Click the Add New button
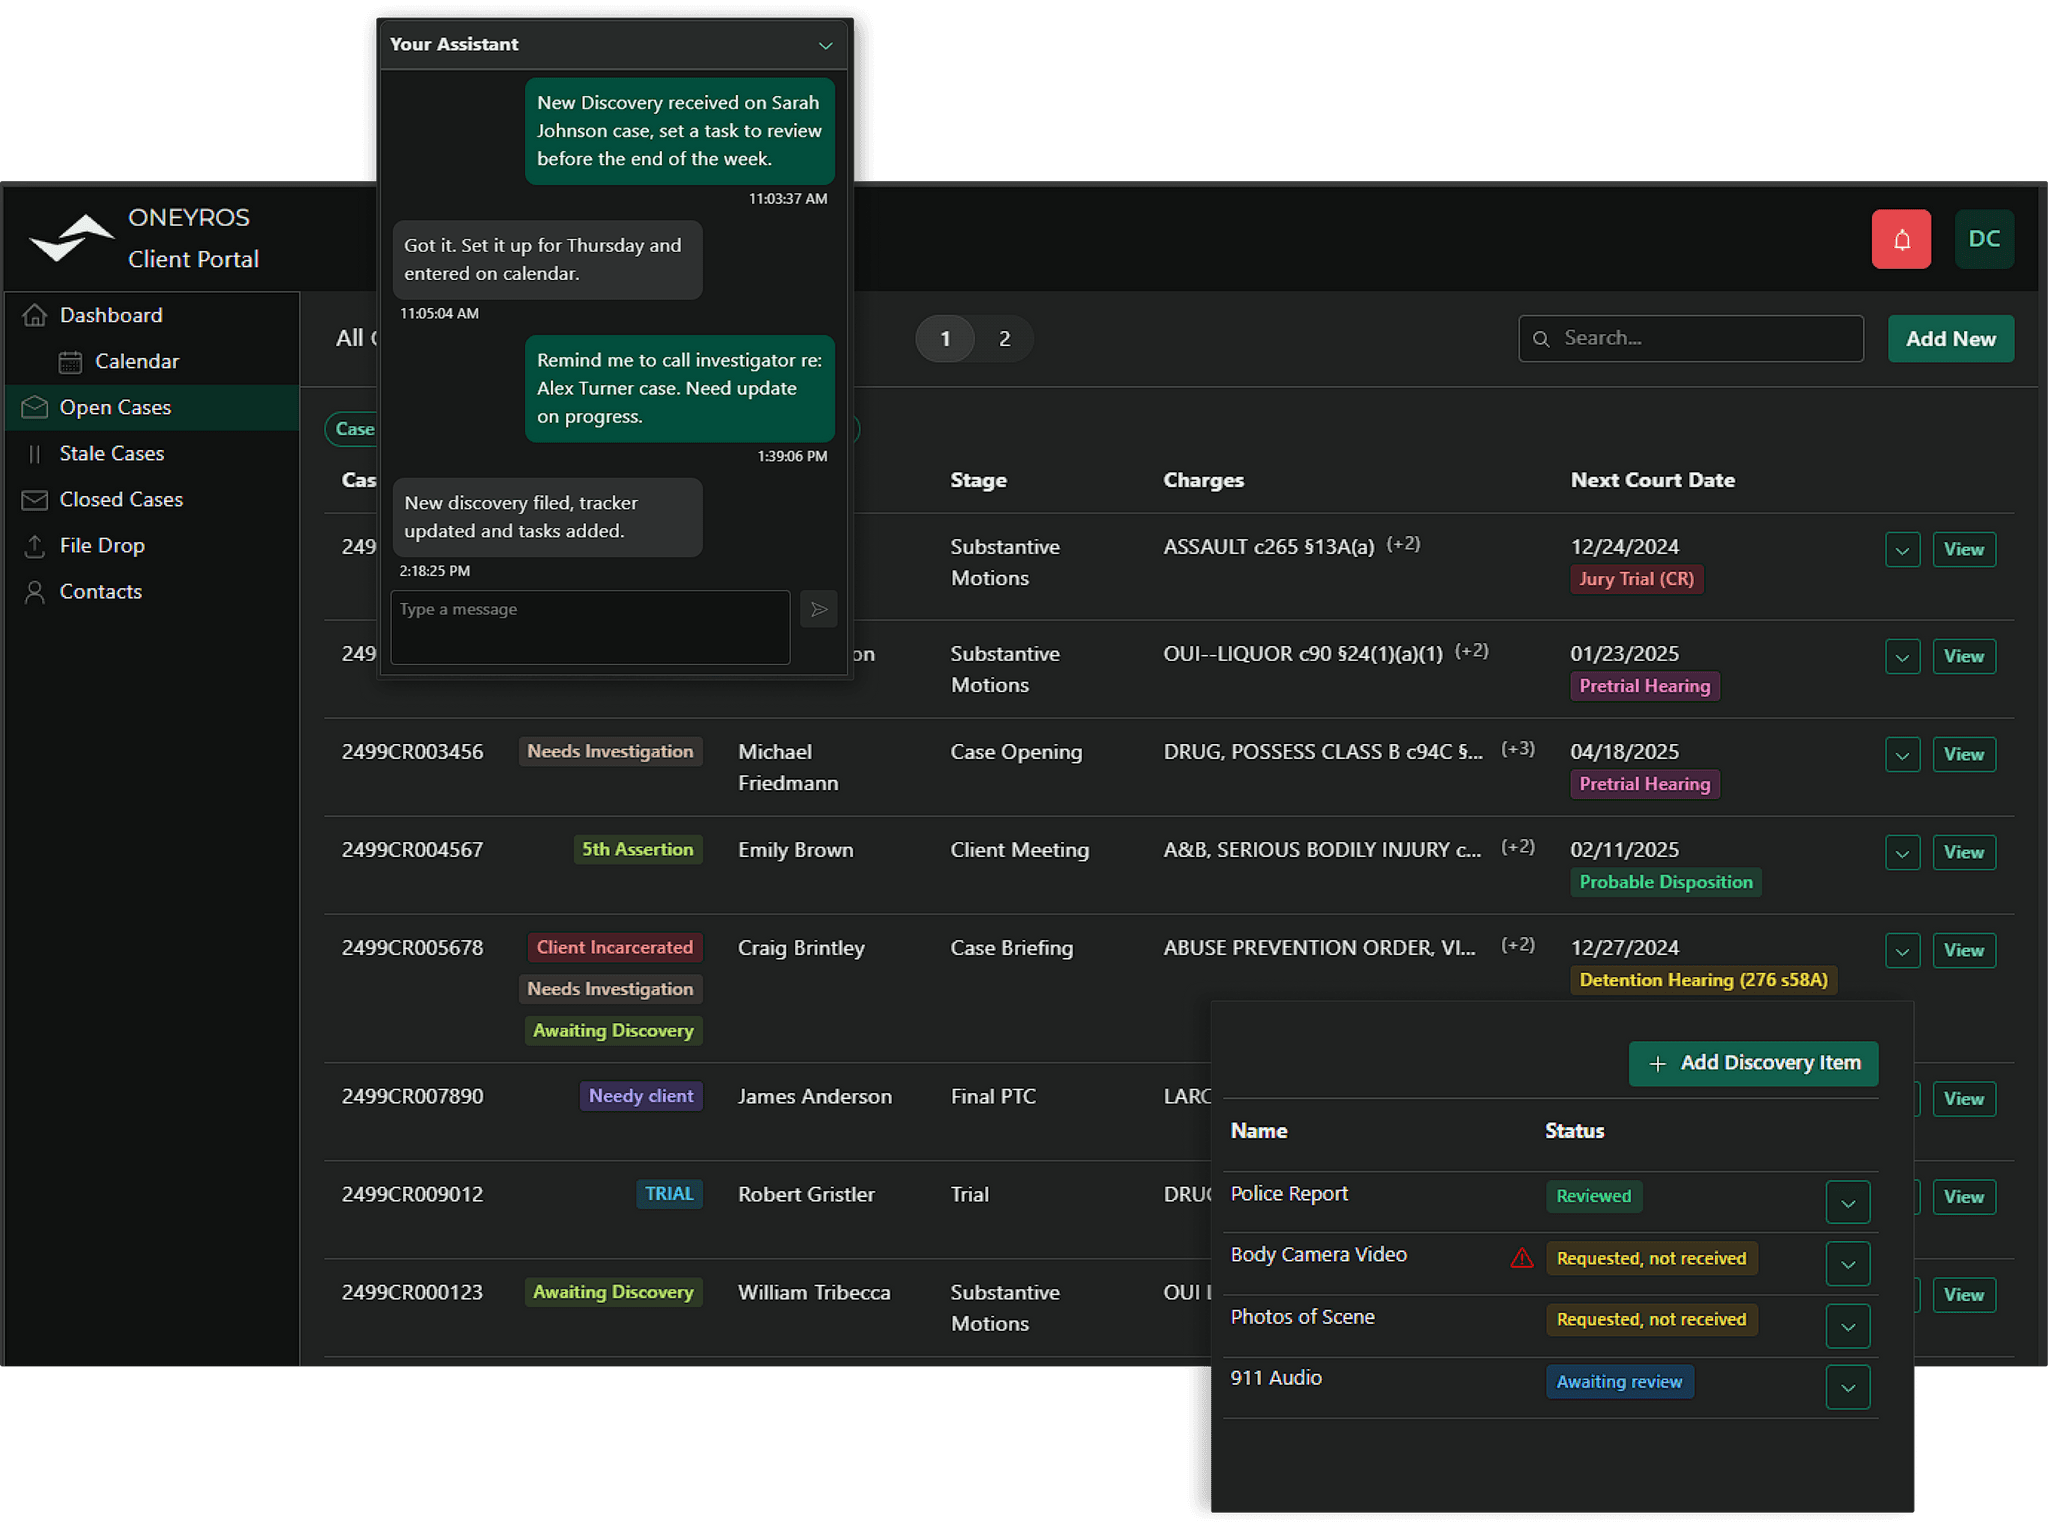 click(x=1950, y=339)
